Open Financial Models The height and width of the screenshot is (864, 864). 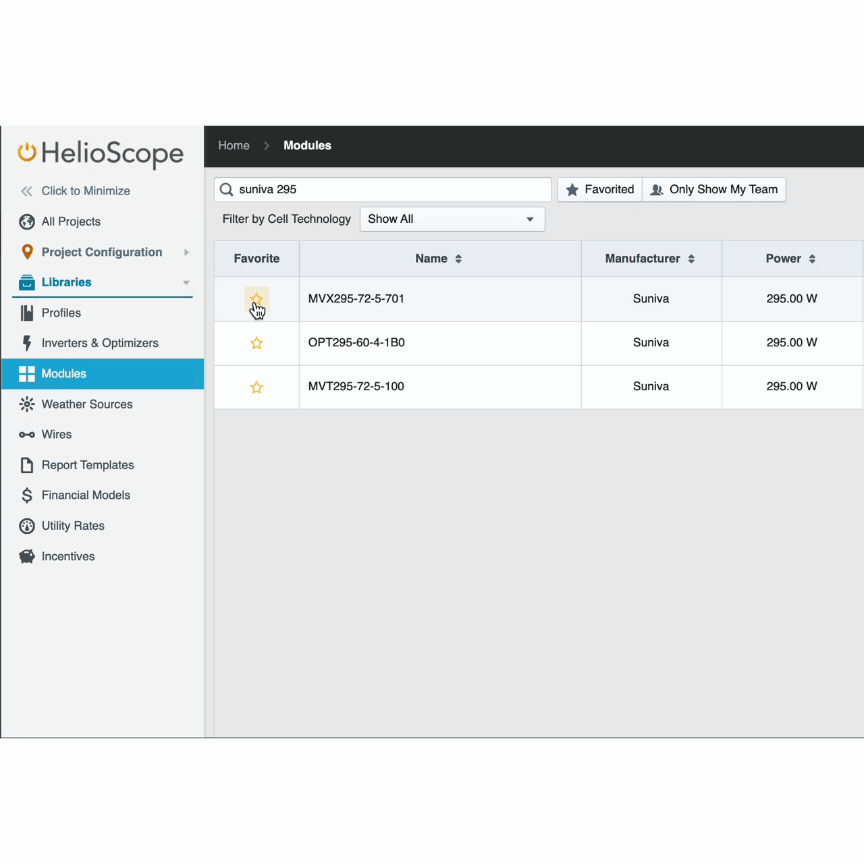(x=86, y=495)
